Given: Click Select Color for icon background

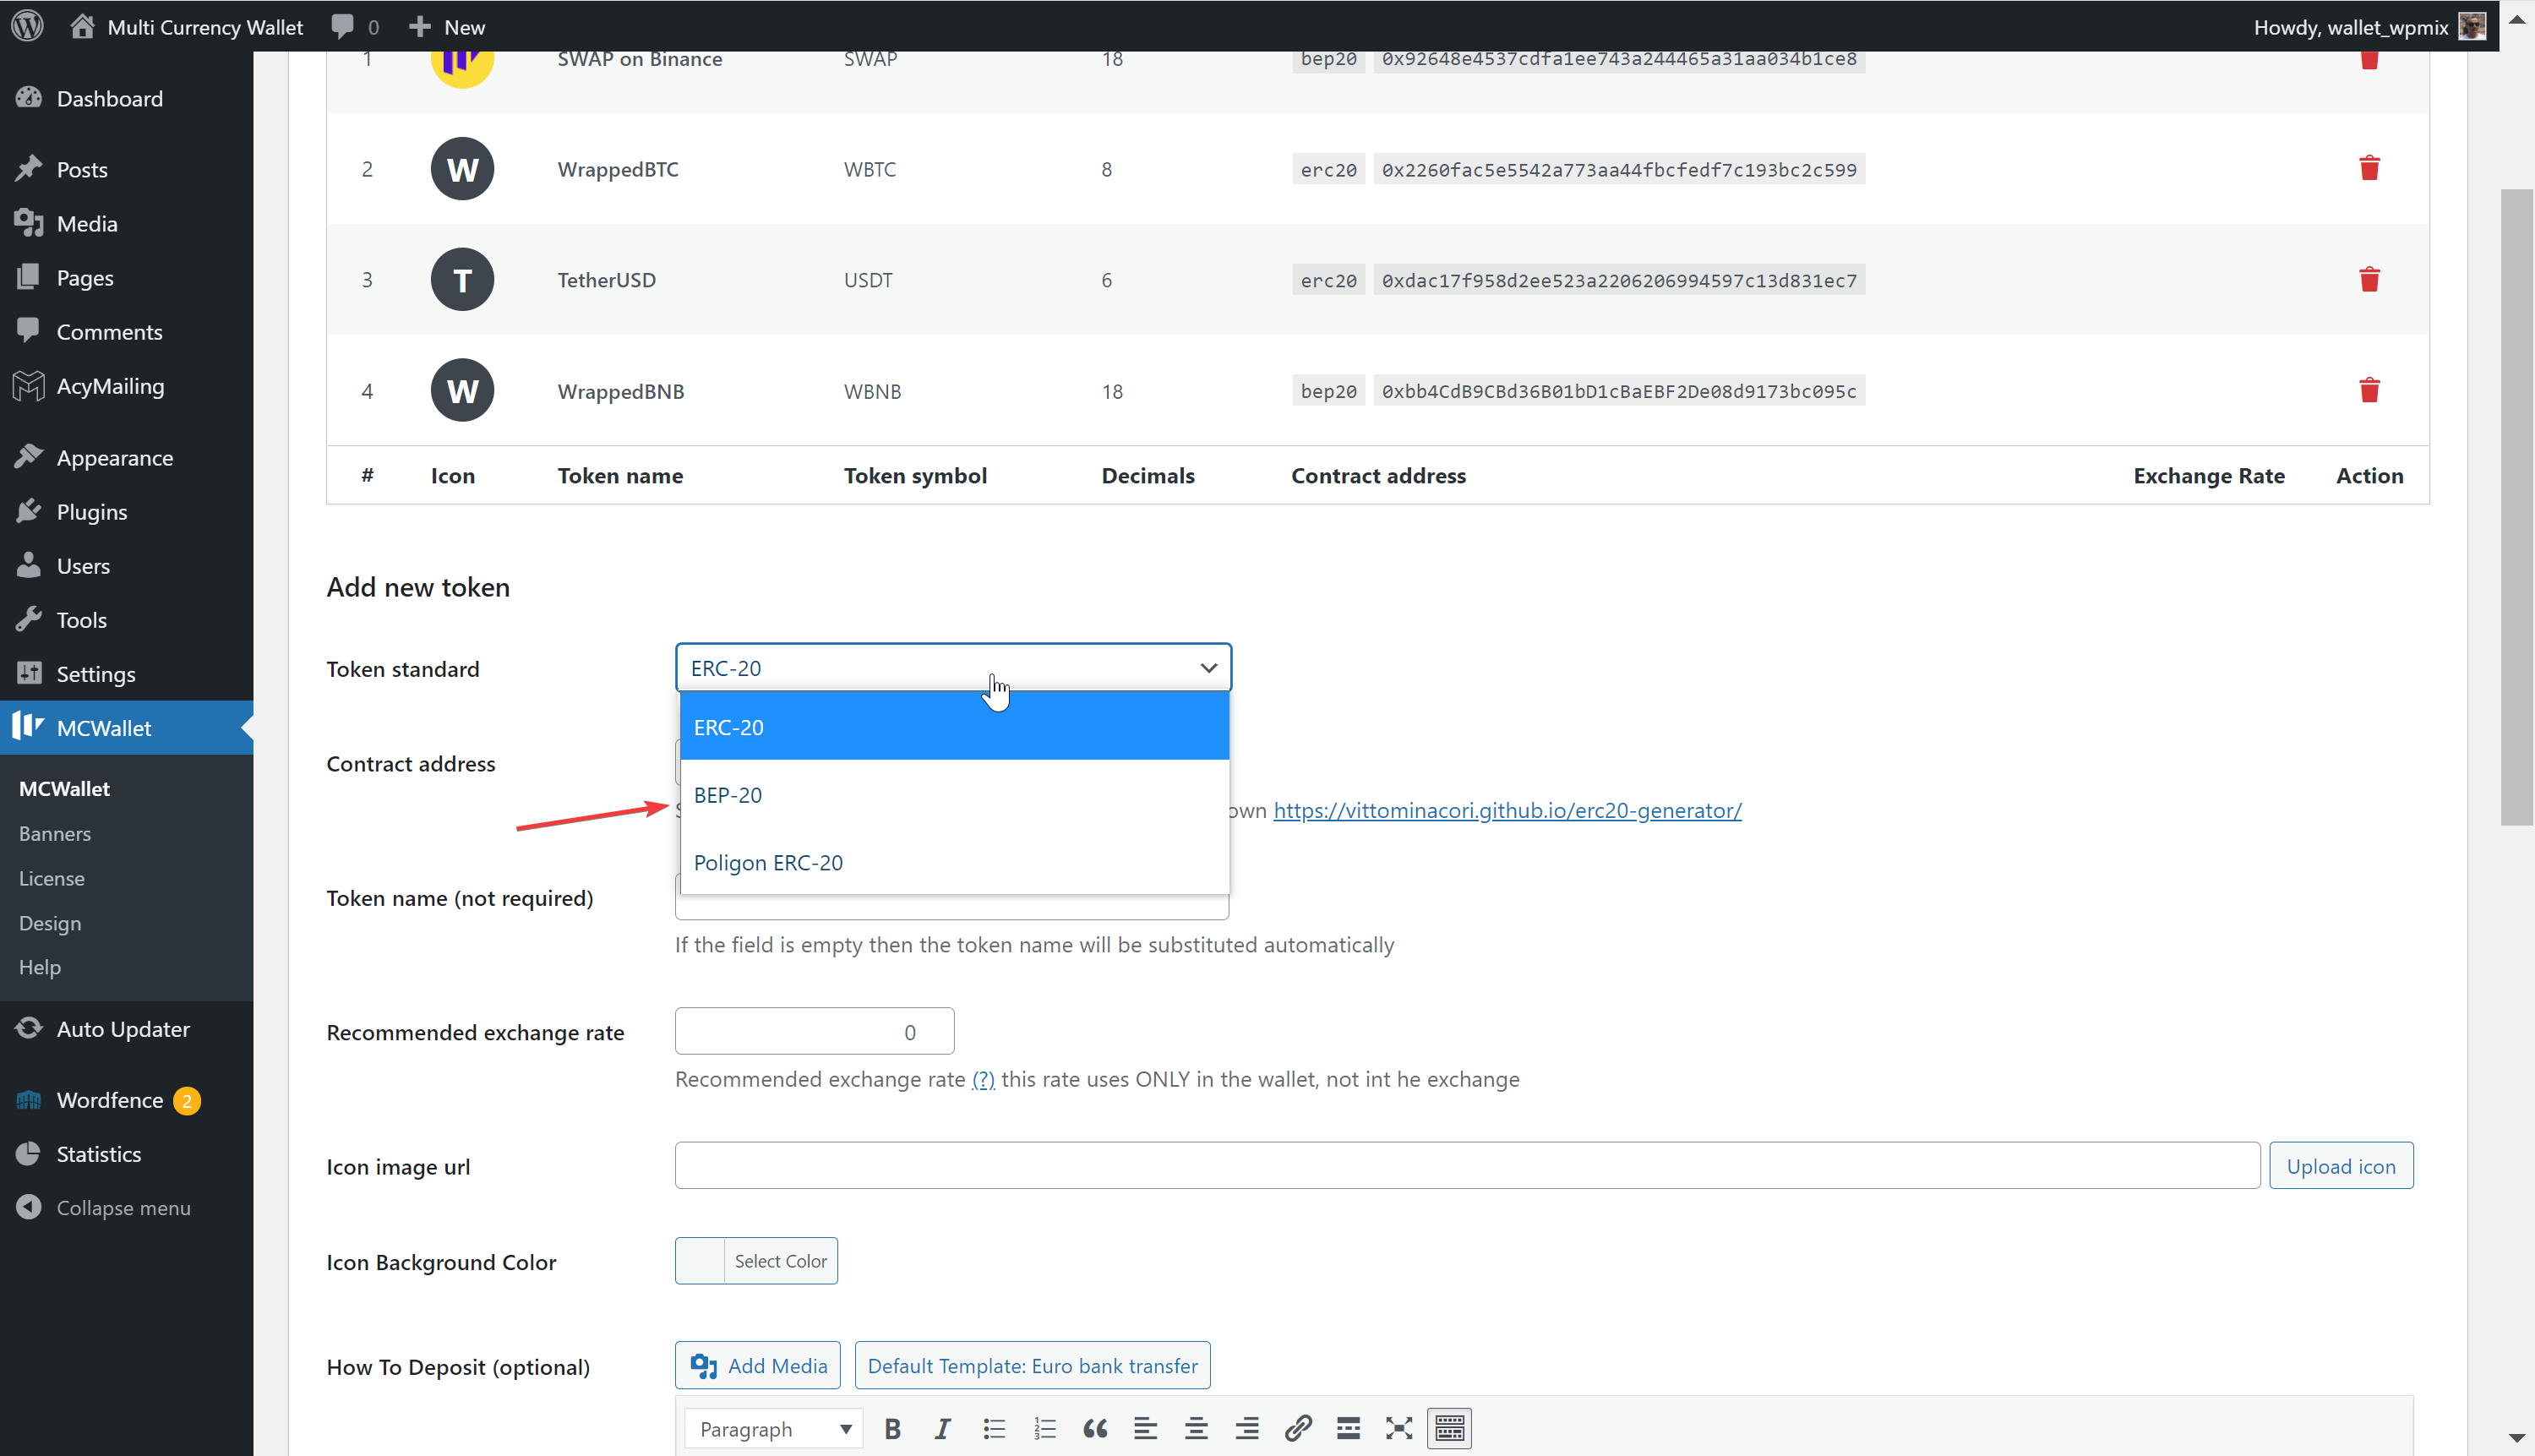Looking at the screenshot, I should coord(780,1260).
